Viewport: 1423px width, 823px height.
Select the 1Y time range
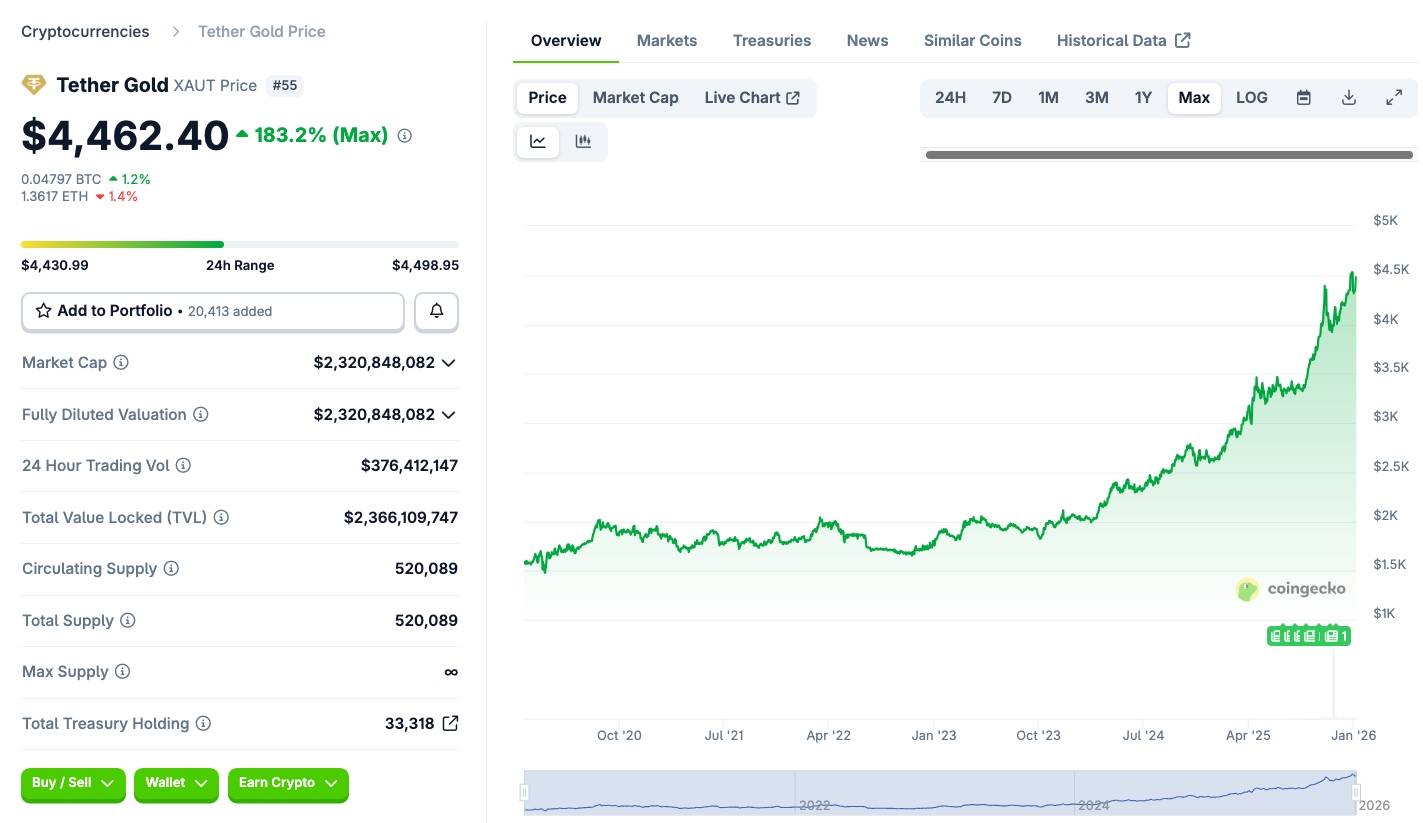click(x=1143, y=97)
